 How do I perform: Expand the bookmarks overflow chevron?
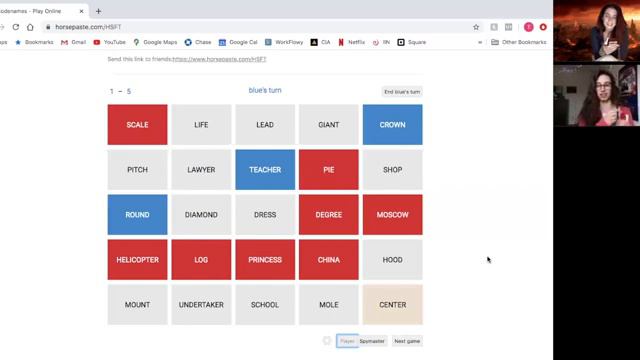[x=480, y=42]
